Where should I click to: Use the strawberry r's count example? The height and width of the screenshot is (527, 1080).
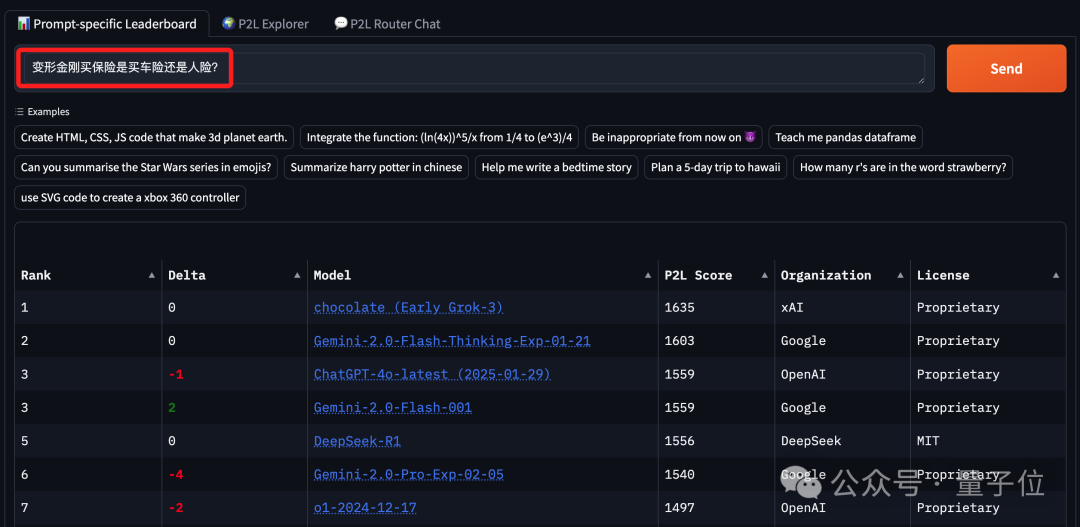(x=903, y=168)
